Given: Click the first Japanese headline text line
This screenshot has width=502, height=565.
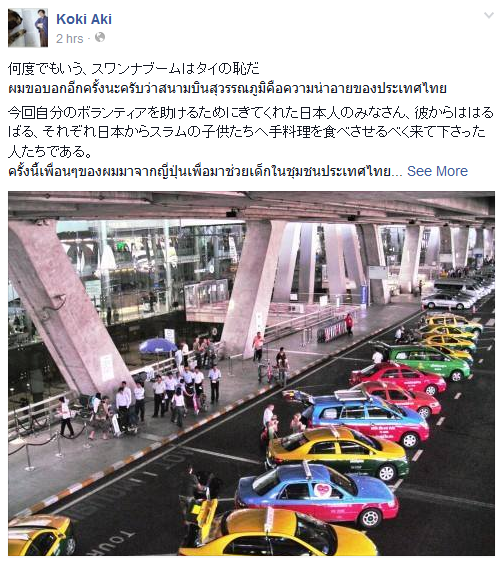Looking at the screenshot, I should [134, 68].
